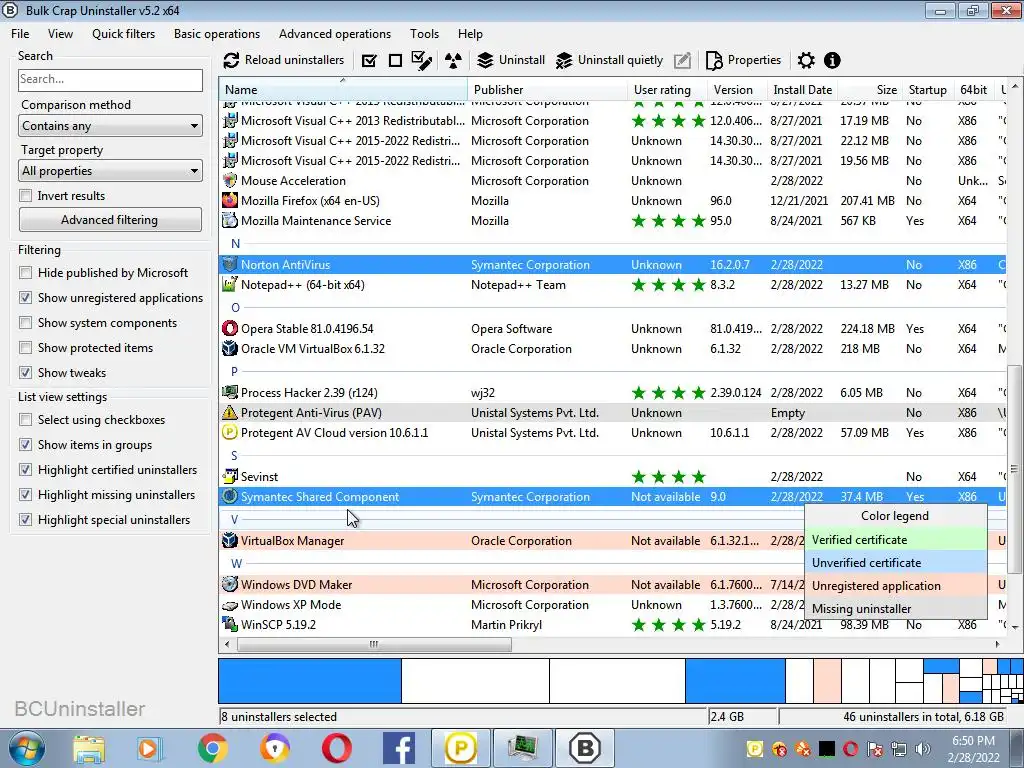Image resolution: width=1024 pixels, height=768 pixels.
Task: Toggle Highlight special uninstallers
Action: click(25, 519)
